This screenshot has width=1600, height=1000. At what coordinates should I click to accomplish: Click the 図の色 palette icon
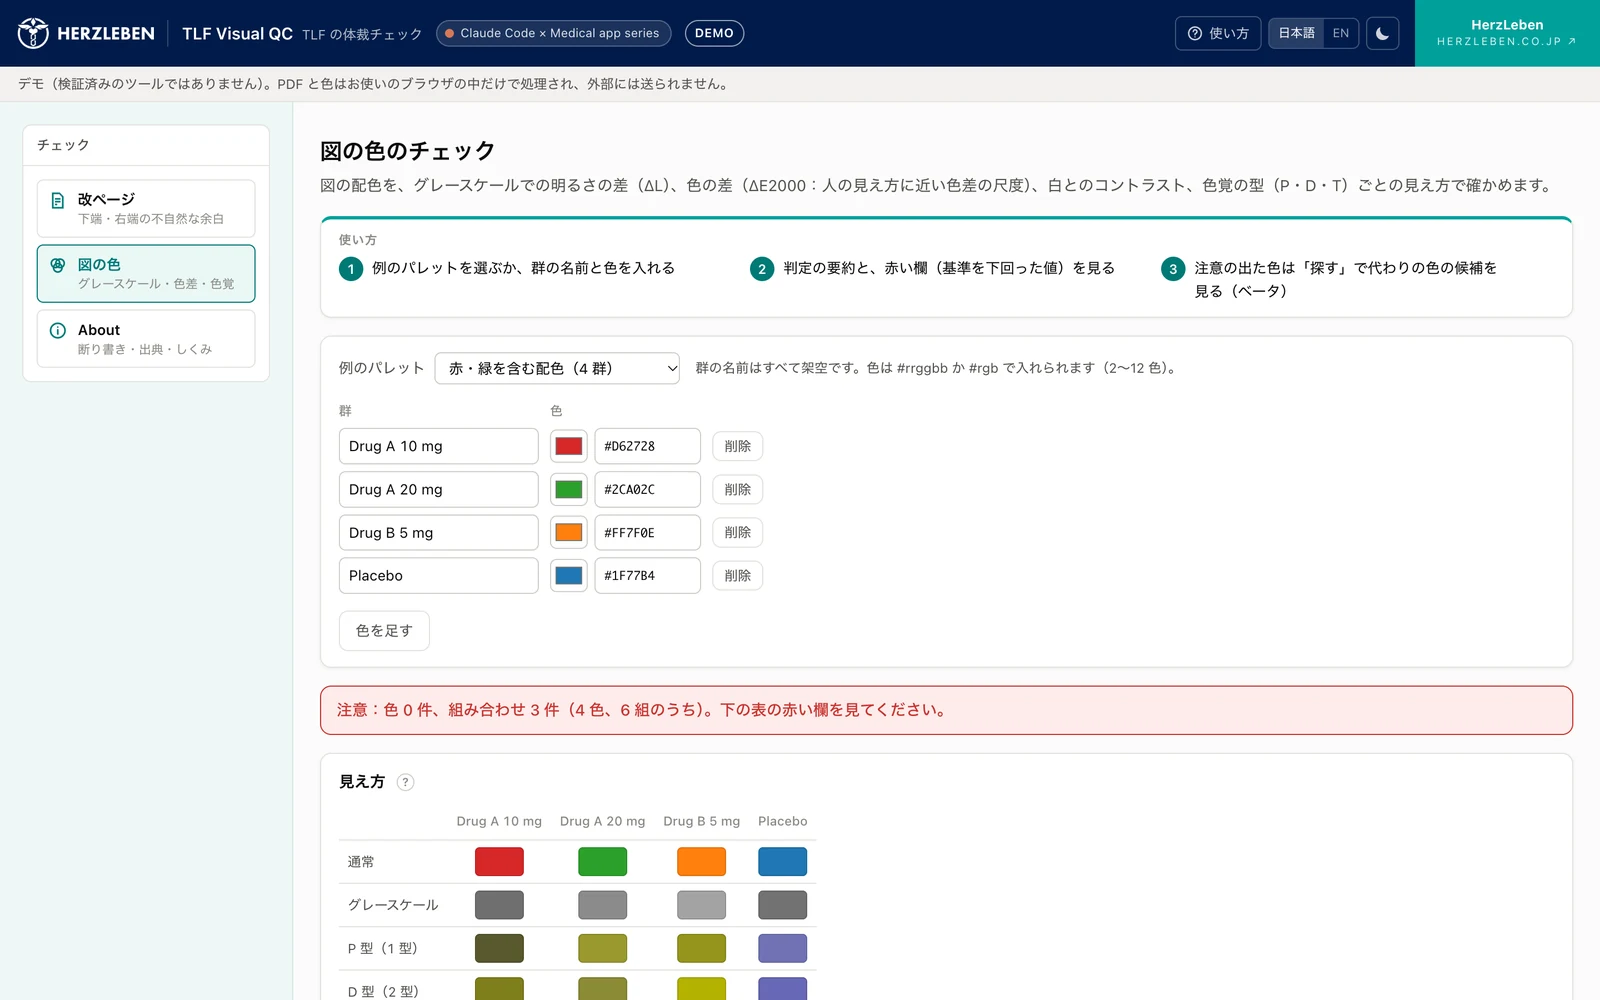pyautogui.click(x=58, y=265)
